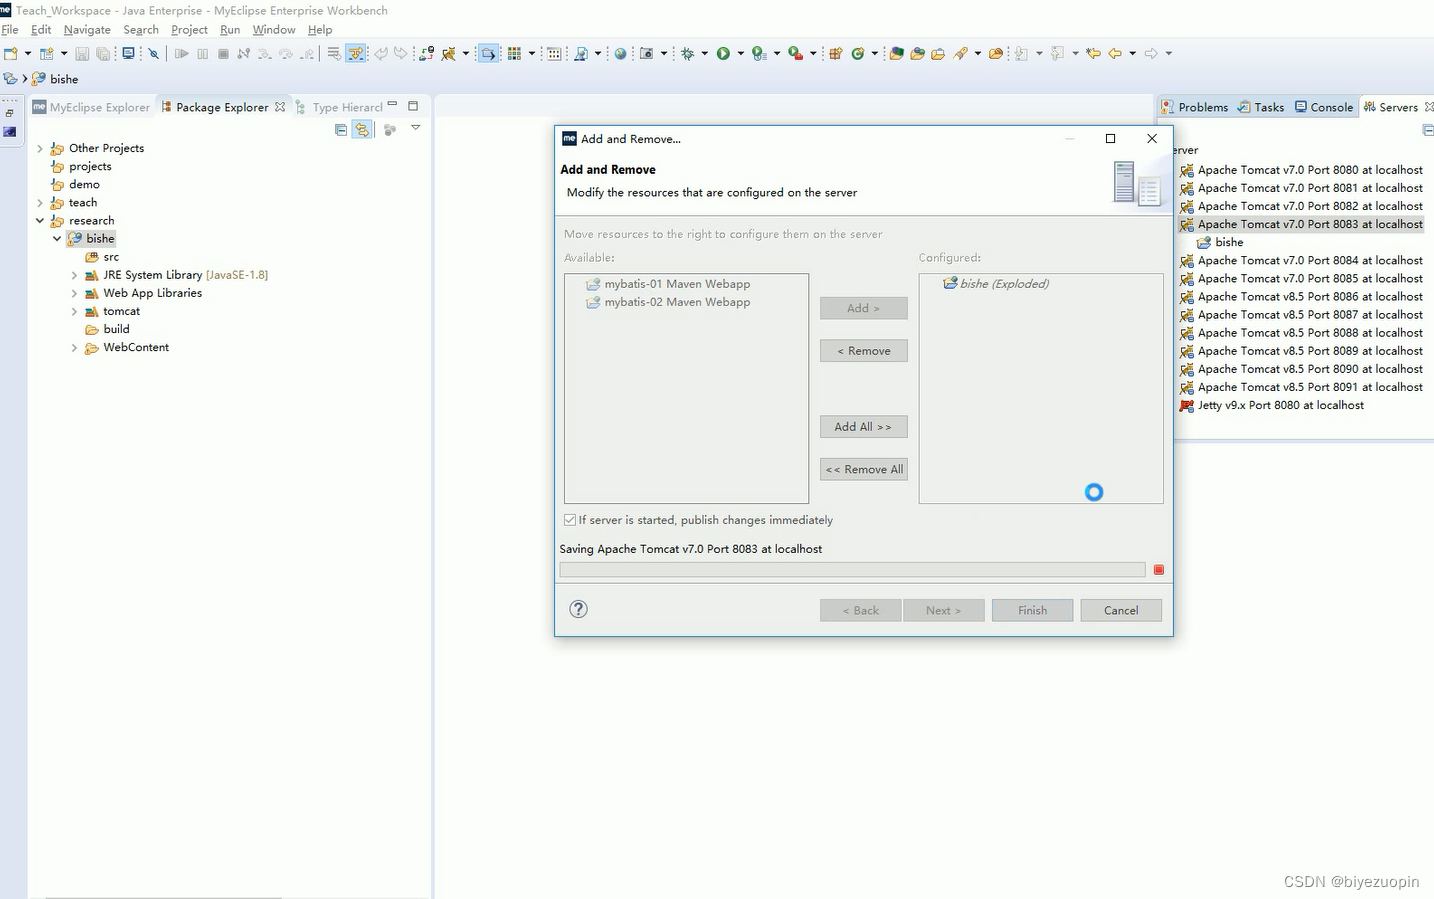This screenshot has height=899, width=1434.
Task: Expand the teach project node
Action: pyautogui.click(x=40, y=203)
